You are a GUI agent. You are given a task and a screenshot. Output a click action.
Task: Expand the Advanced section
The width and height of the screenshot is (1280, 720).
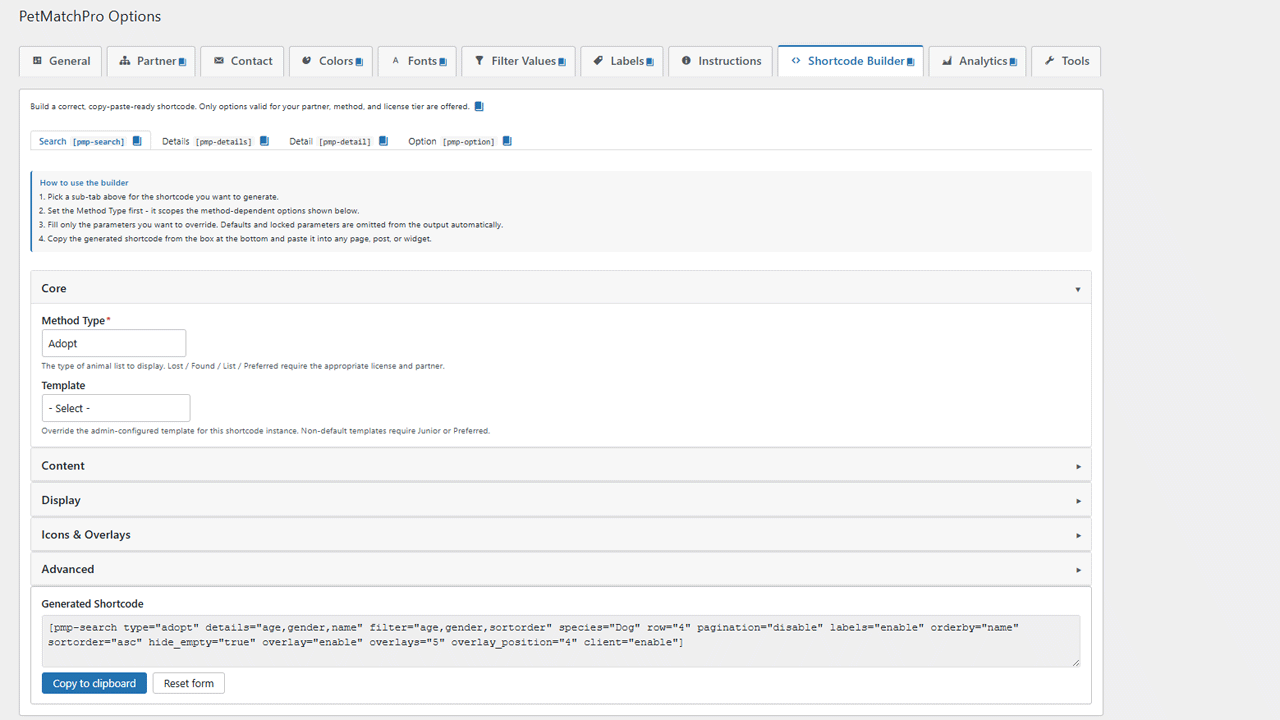561,569
